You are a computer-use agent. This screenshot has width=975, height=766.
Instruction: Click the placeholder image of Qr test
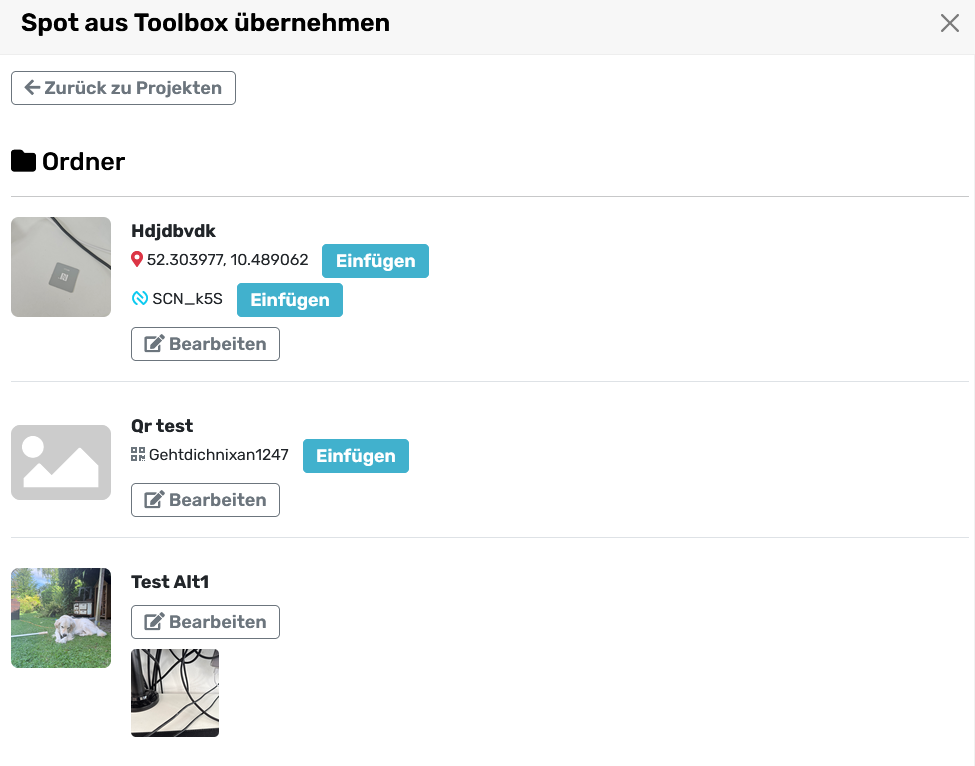(x=61, y=462)
